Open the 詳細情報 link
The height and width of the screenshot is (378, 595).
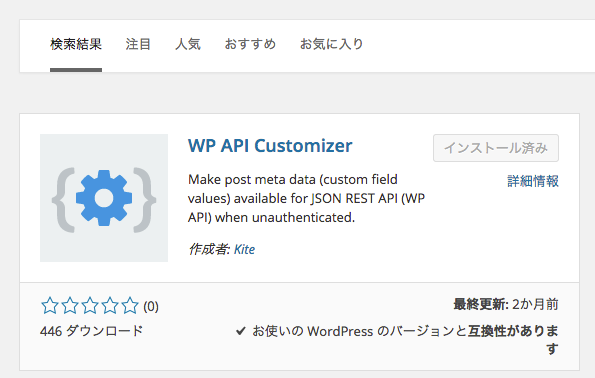(533, 181)
